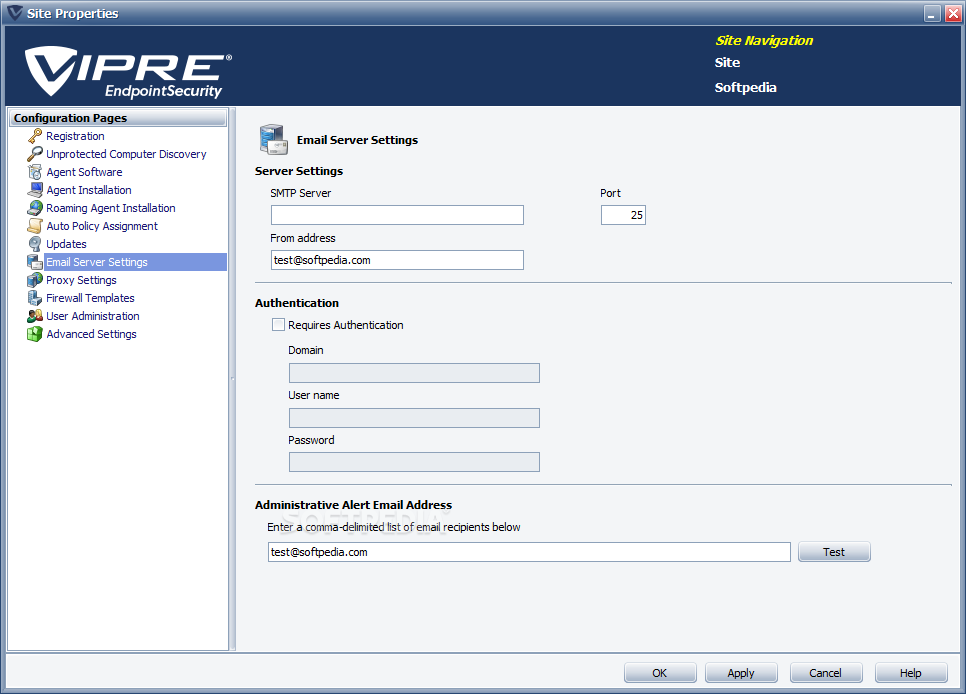Click the Apply button

pos(741,673)
